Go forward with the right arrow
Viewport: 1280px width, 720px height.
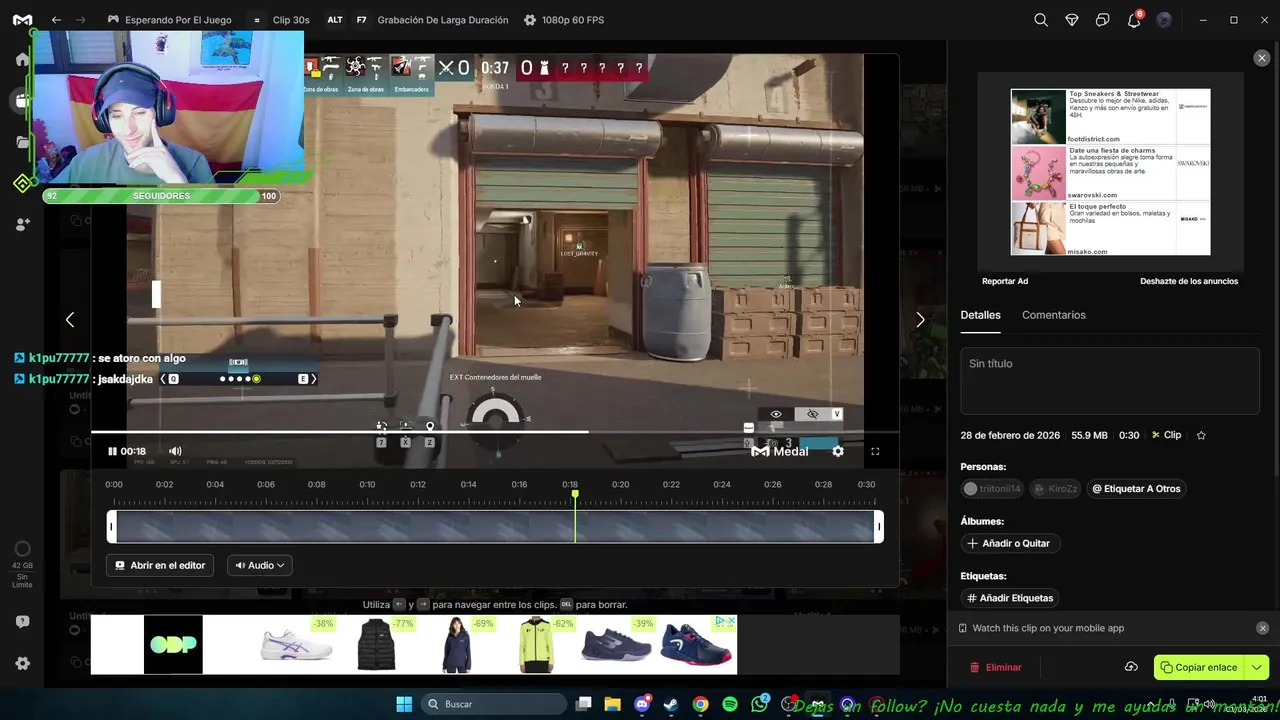[x=81, y=20]
